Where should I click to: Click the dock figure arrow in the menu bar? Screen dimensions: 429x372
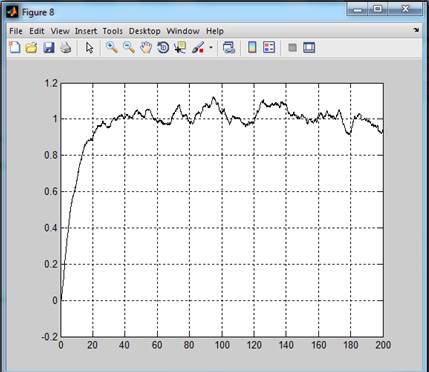(416, 30)
